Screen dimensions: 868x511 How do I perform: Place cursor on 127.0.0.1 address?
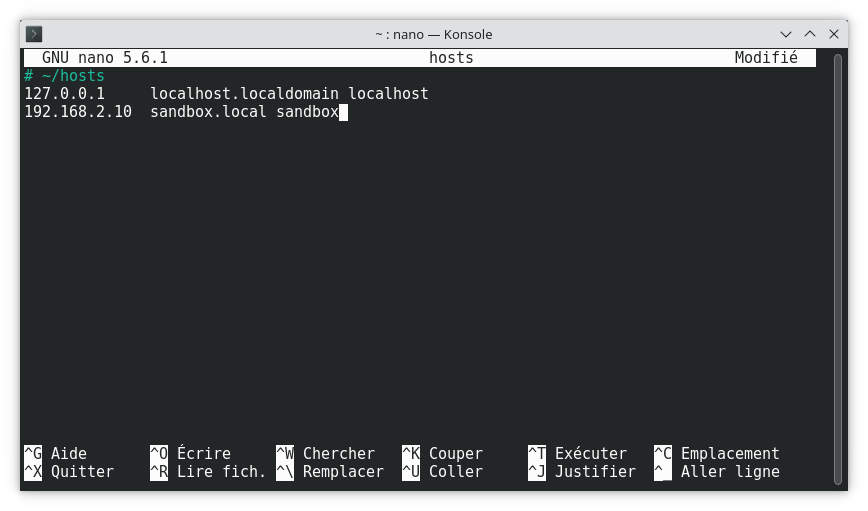coord(65,94)
